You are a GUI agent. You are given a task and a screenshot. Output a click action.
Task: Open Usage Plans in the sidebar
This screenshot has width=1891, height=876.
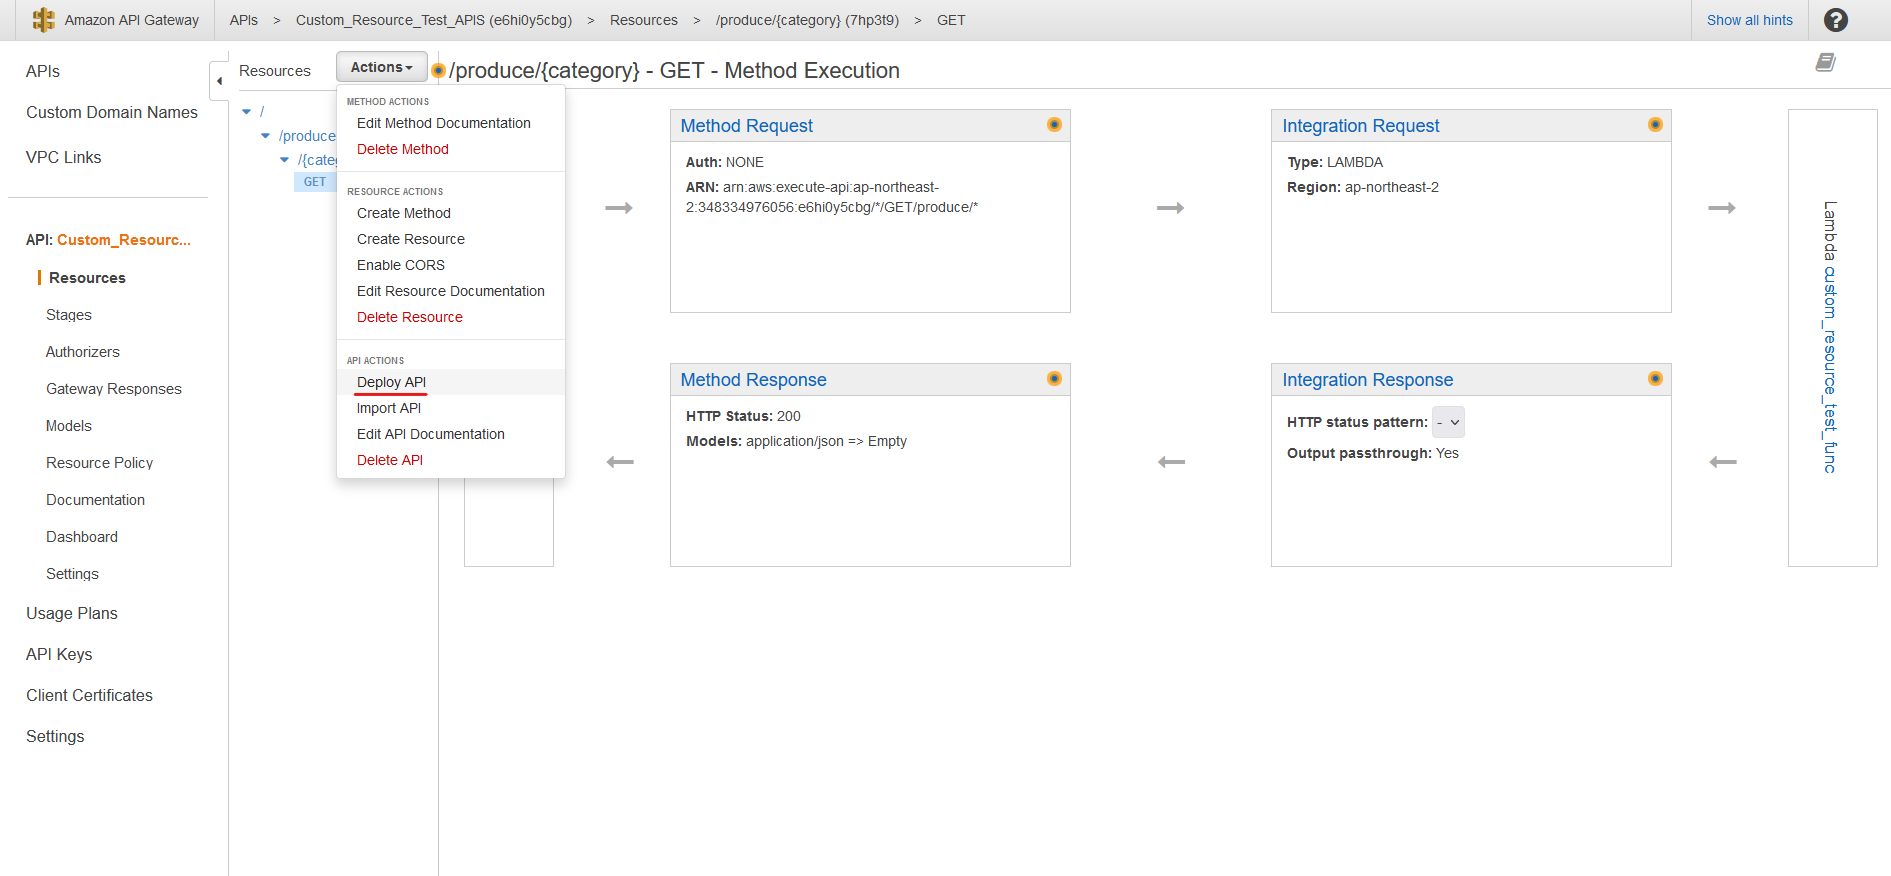[x=72, y=613]
